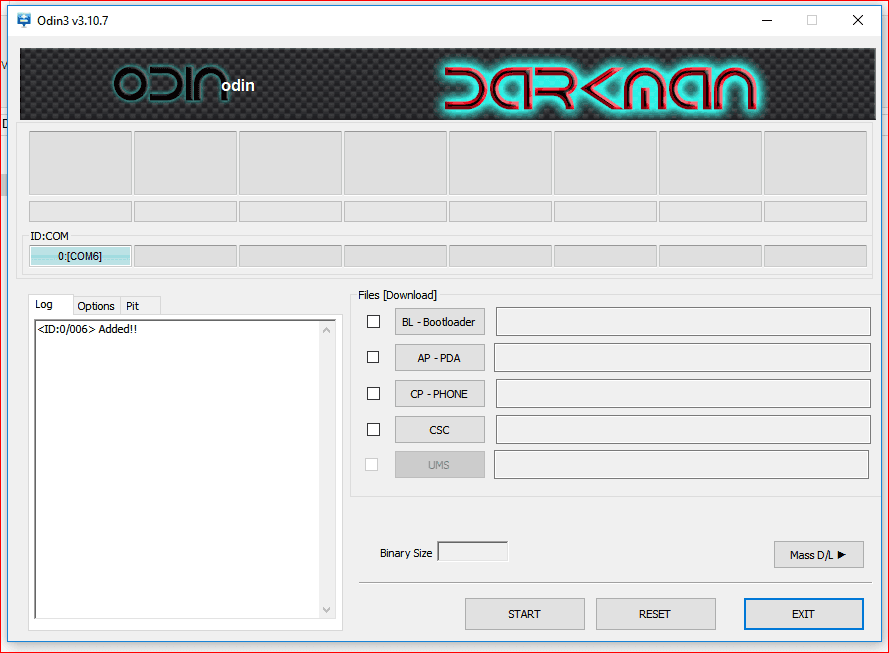Image resolution: width=889 pixels, height=653 pixels.
Task: Choose an AP - PDA firmware file
Action: pos(439,358)
